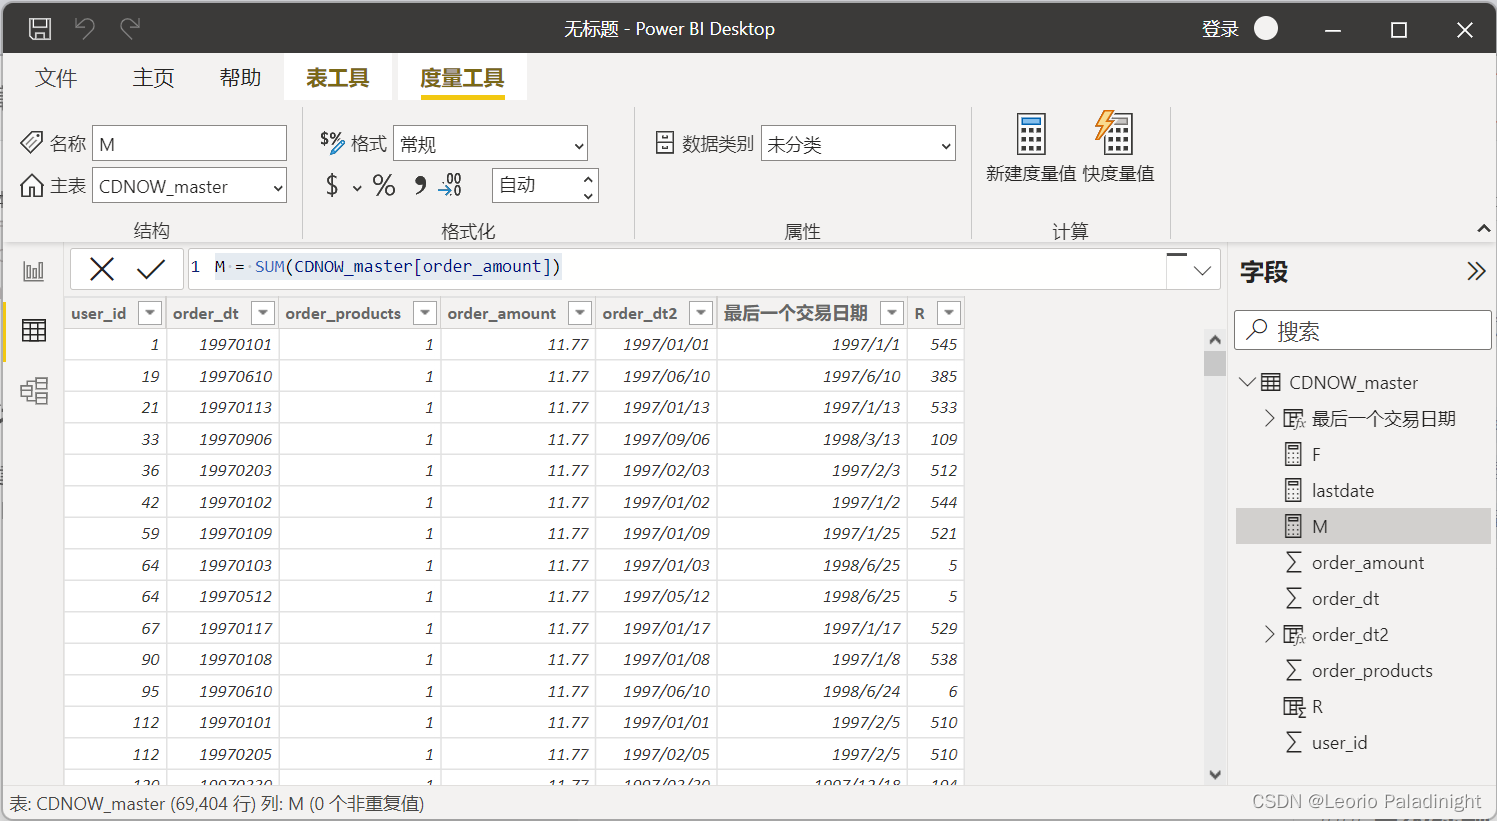The height and width of the screenshot is (821, 1497).
Task: Collapse the CDNOW_master table tree
Action: click(1247, 382)
